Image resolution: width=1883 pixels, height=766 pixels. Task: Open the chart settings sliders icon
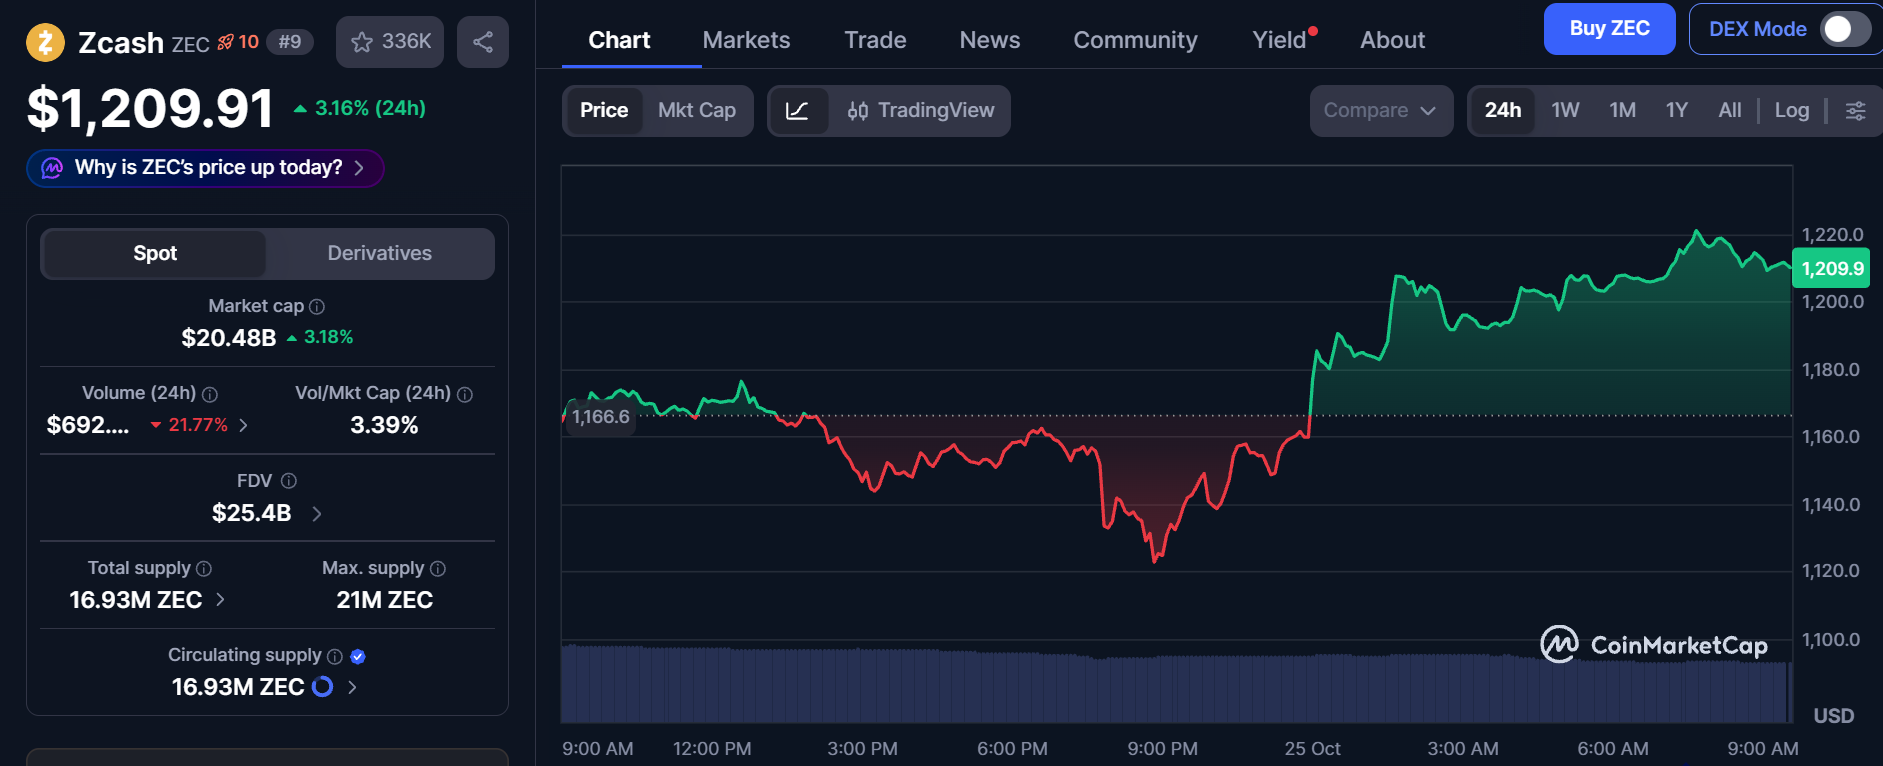pyautogui.click(x=1855, y=111)
